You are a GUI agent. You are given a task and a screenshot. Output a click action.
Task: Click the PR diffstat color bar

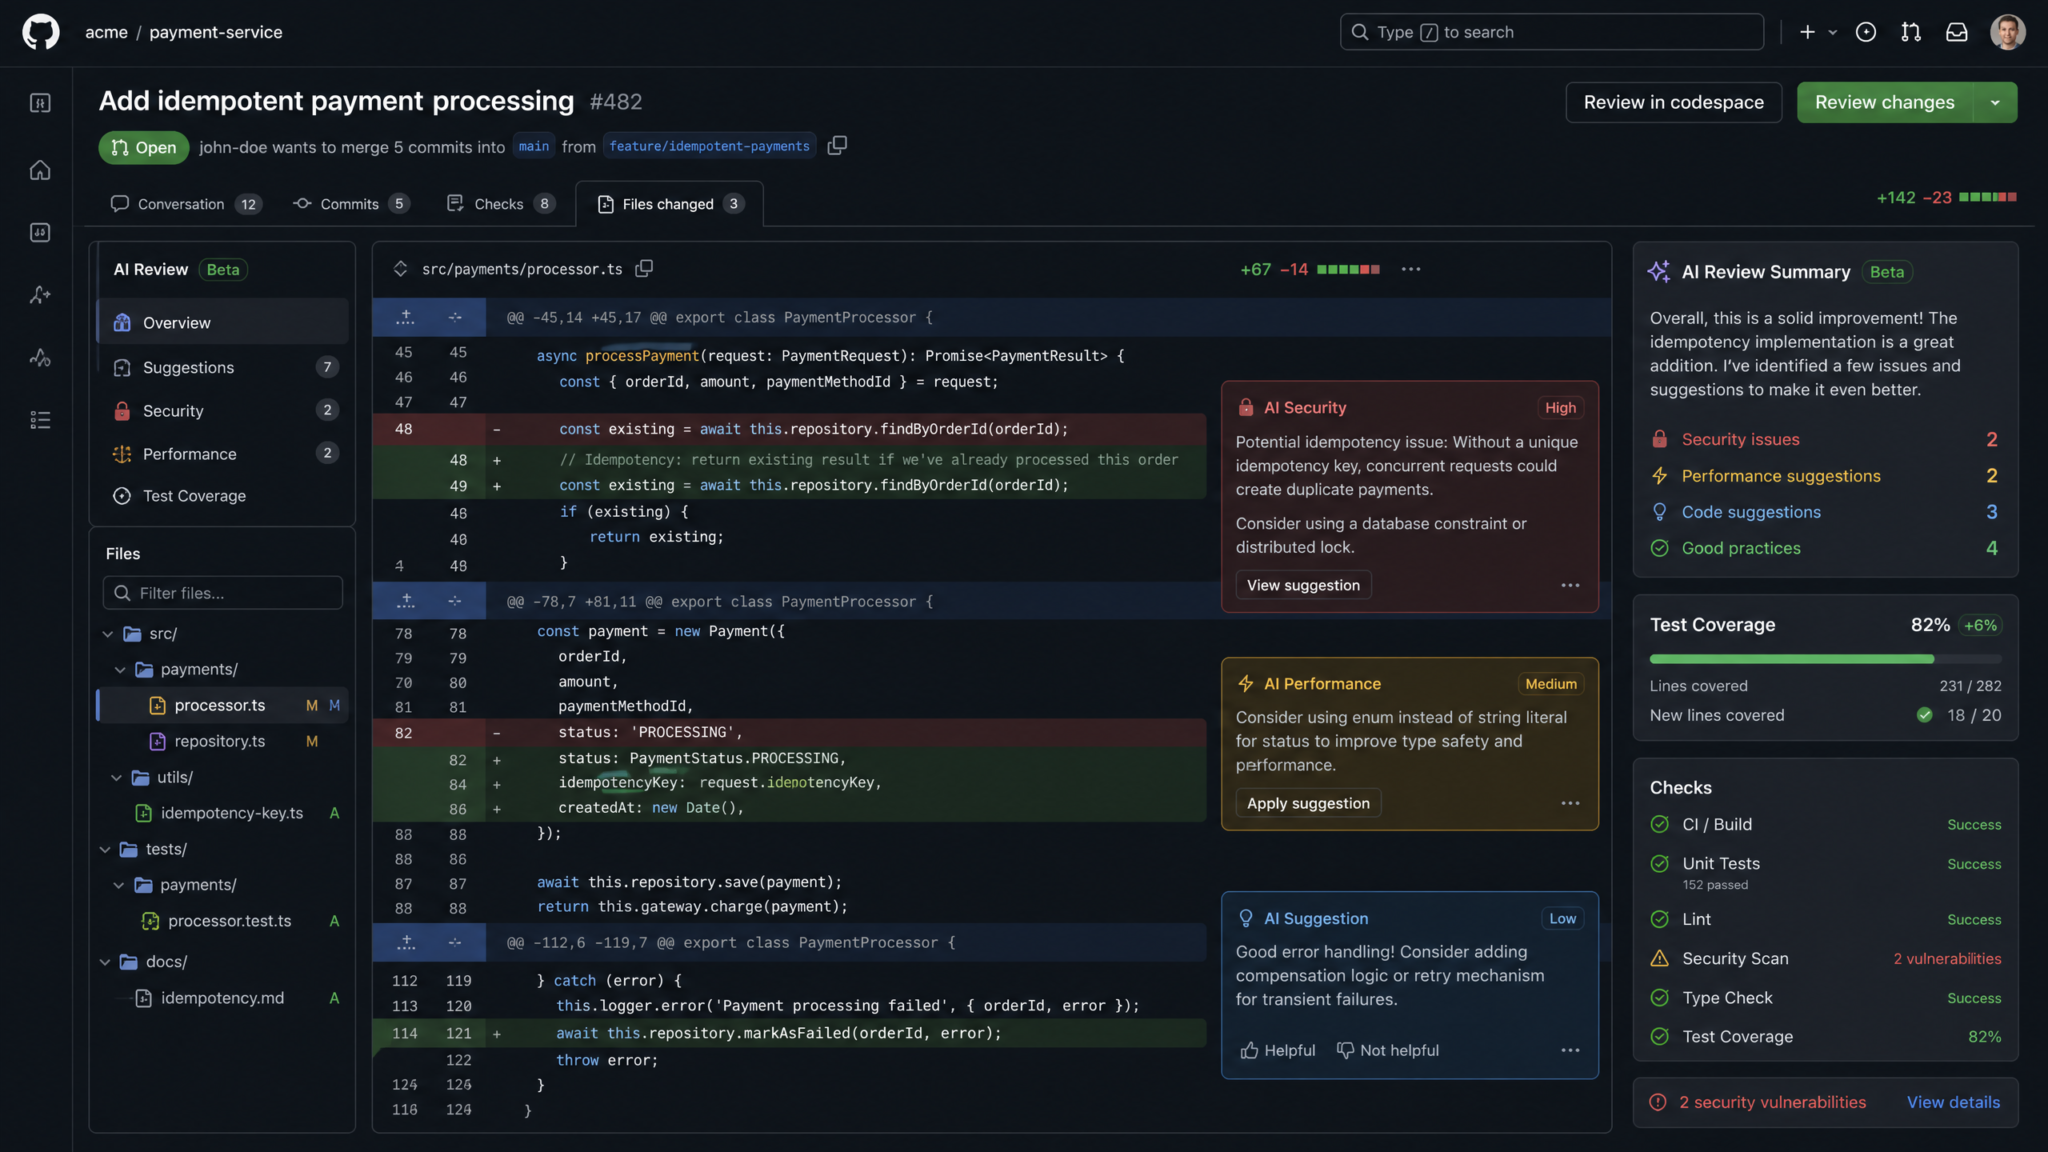coord(1987,197)
